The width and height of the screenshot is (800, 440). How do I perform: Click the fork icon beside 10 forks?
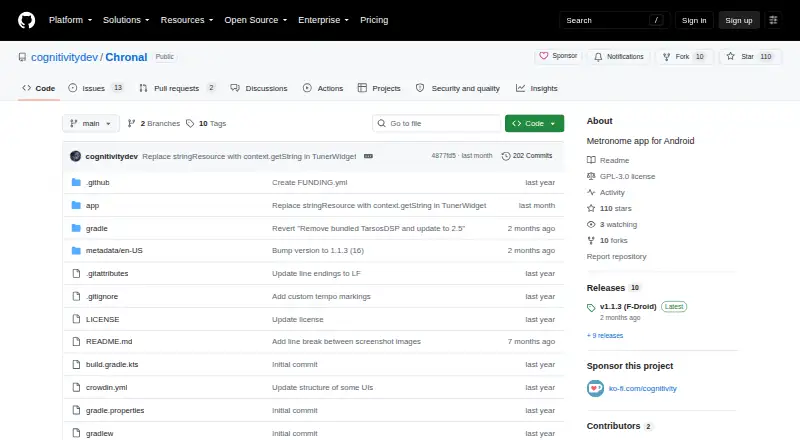(591, 240)
